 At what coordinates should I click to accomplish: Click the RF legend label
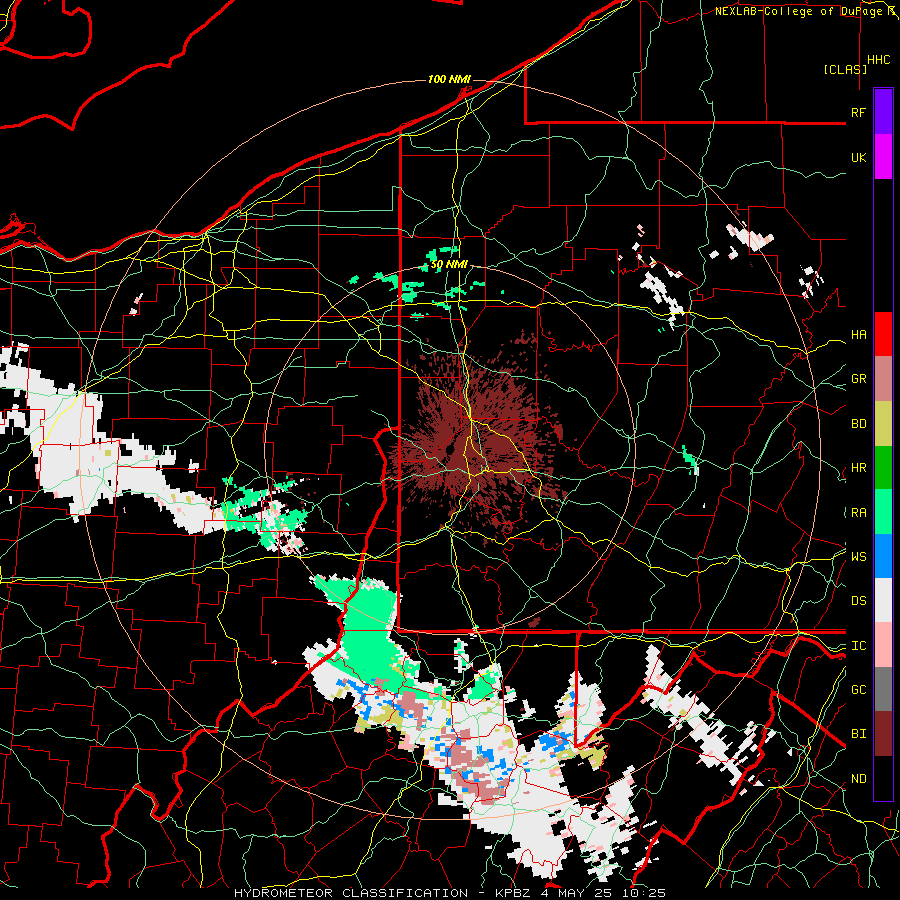tap(858, 112)
